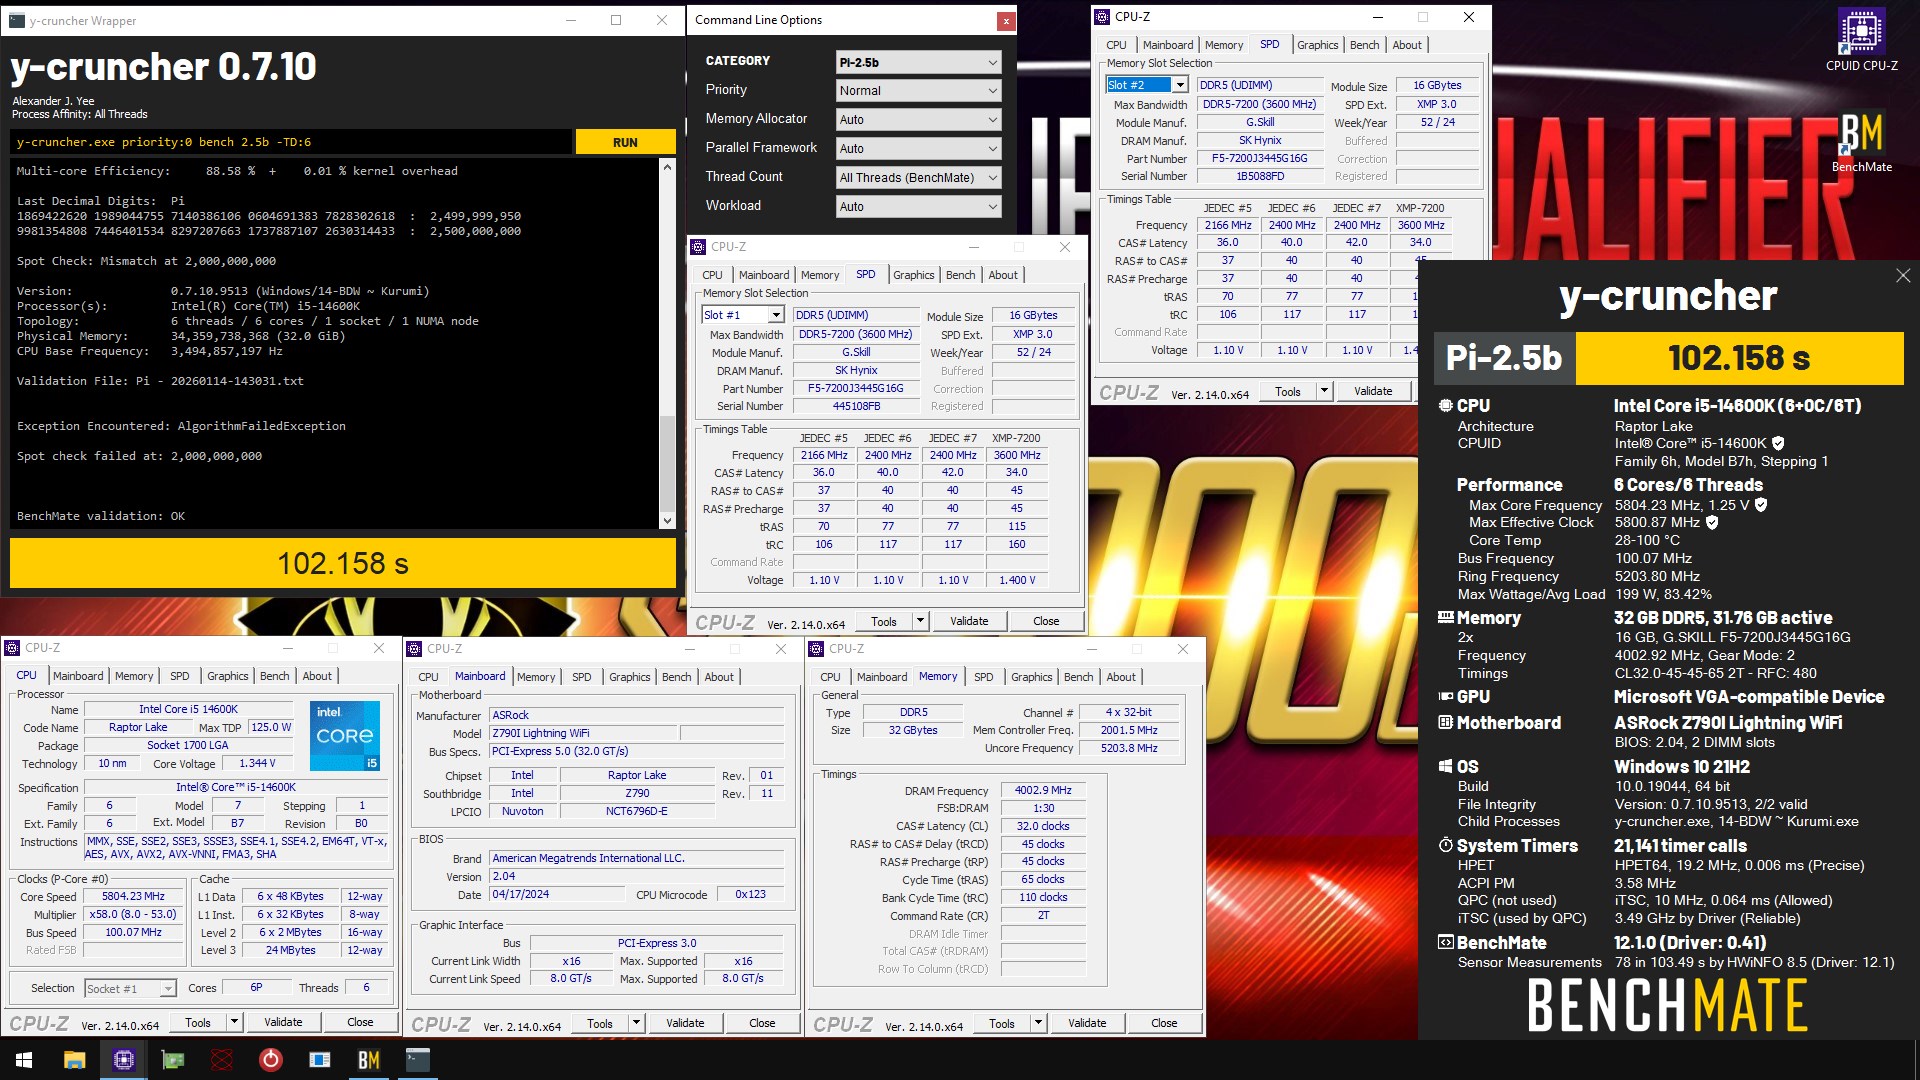Viewport: 1920px width, 1080px height.
Task: Close the Command Line Options window
Action: coord(1005,20)
